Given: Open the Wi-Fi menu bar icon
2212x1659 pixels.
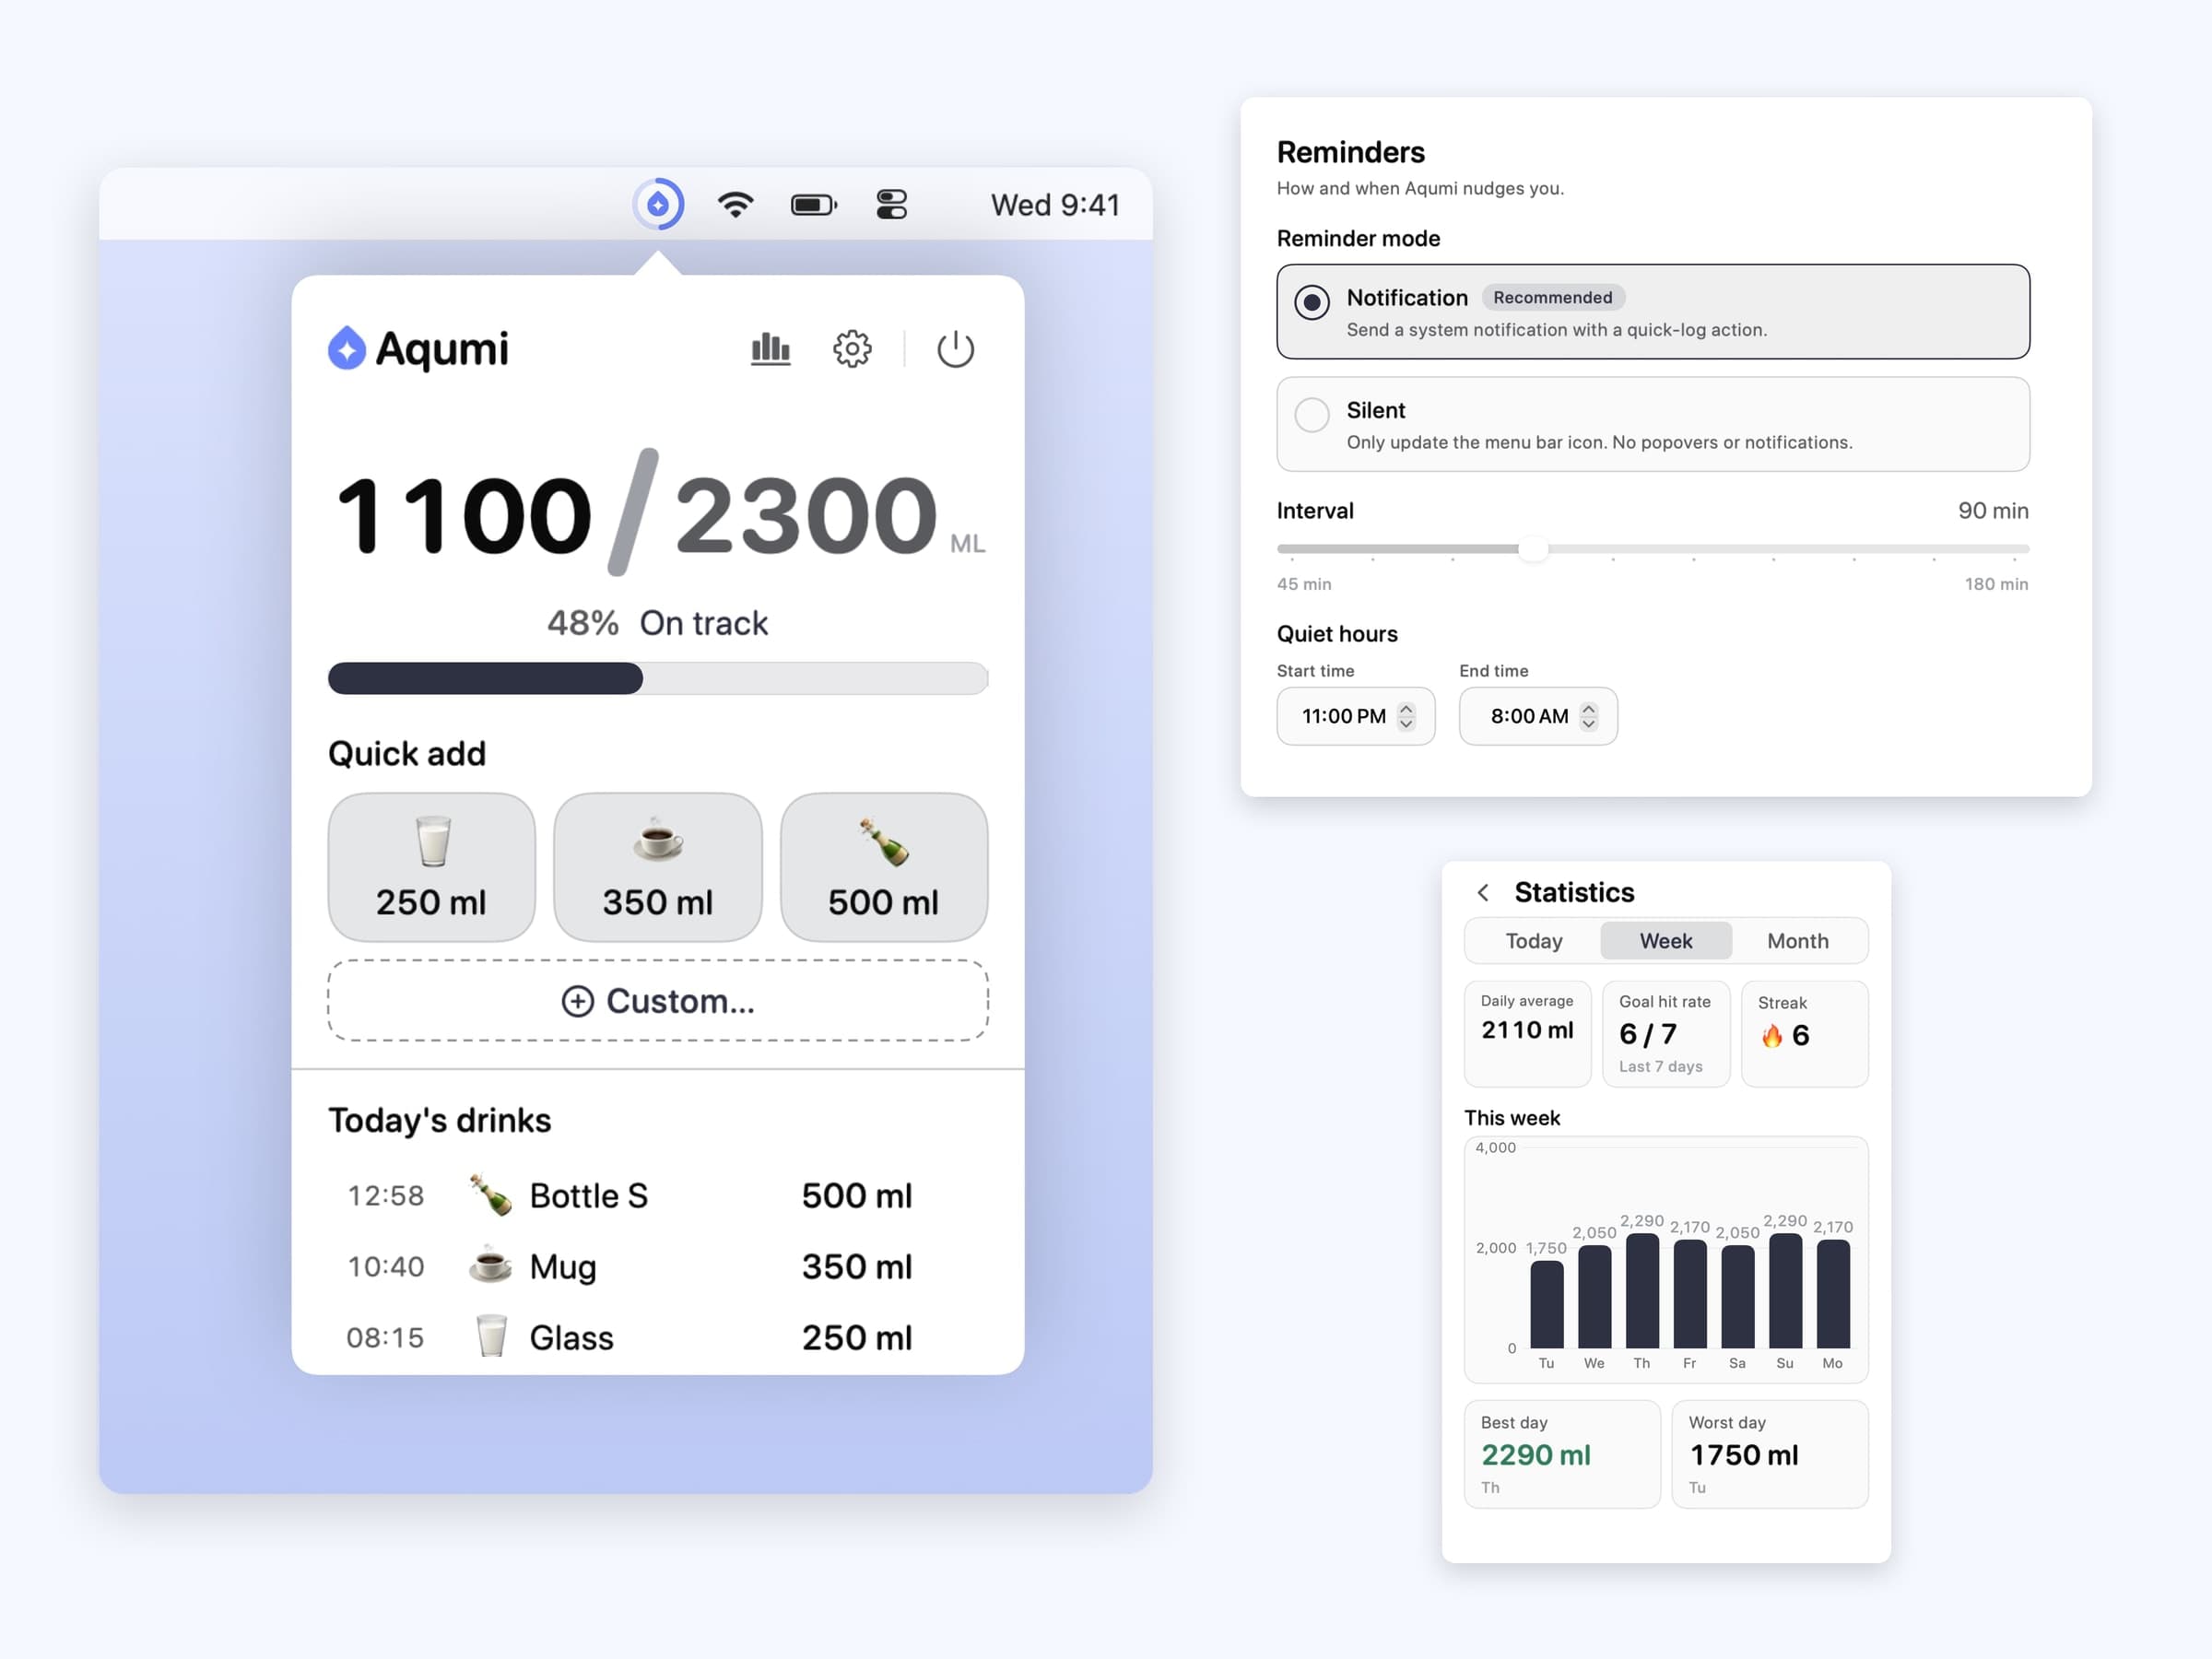Looking at the screenshot, I should 735,204.
